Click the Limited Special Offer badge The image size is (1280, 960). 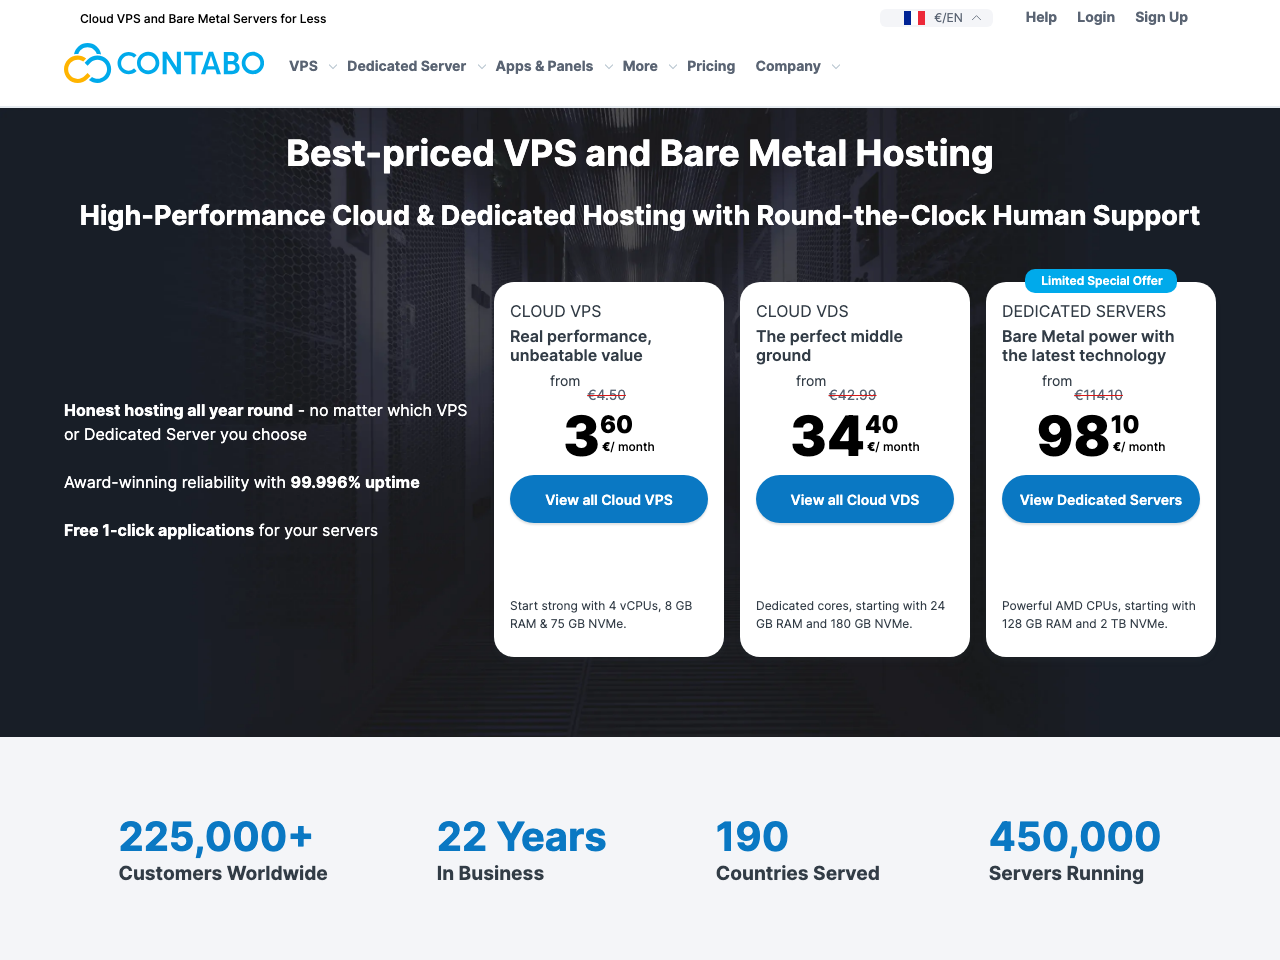tap(1100, 281)
